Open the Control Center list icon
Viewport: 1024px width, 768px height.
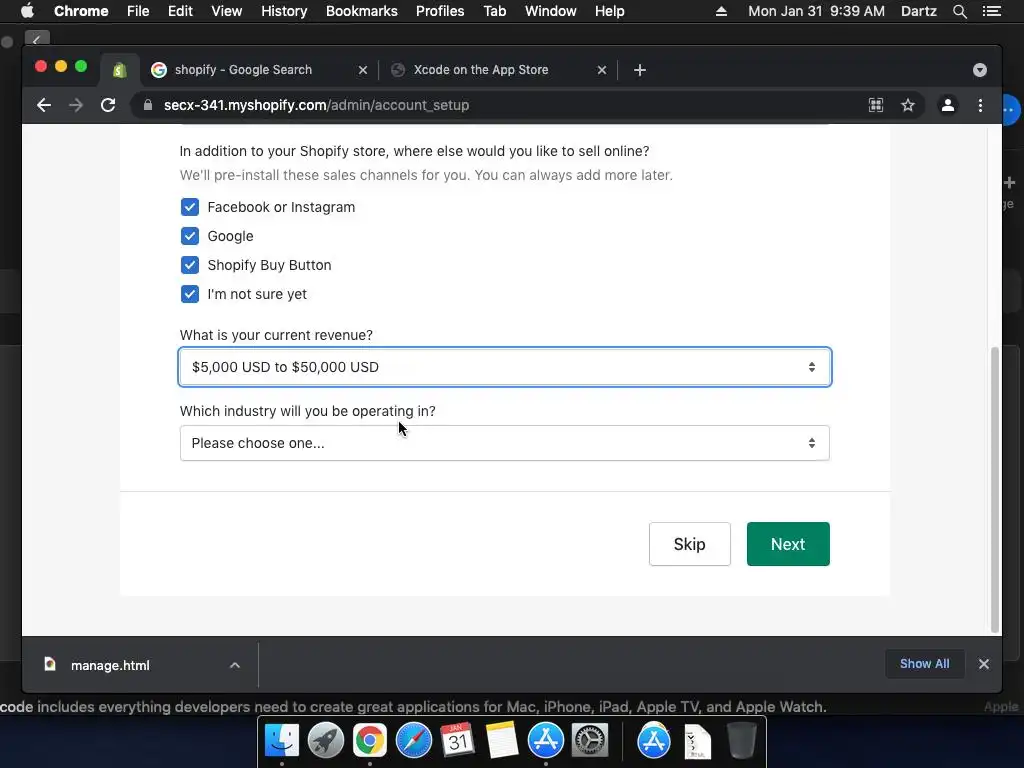click(991, 11)
